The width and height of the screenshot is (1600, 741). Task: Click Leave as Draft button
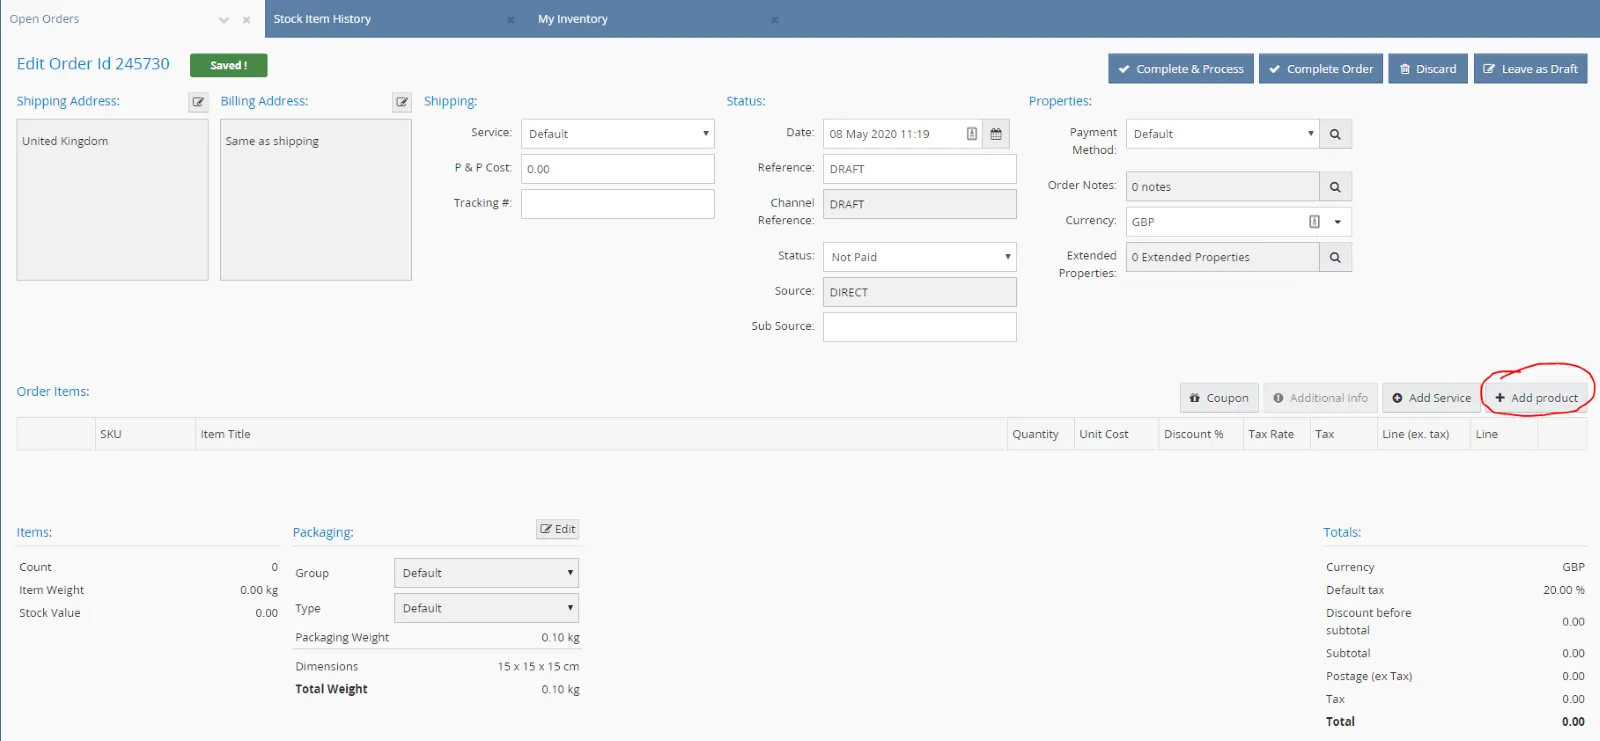[x=1530, y=69]
